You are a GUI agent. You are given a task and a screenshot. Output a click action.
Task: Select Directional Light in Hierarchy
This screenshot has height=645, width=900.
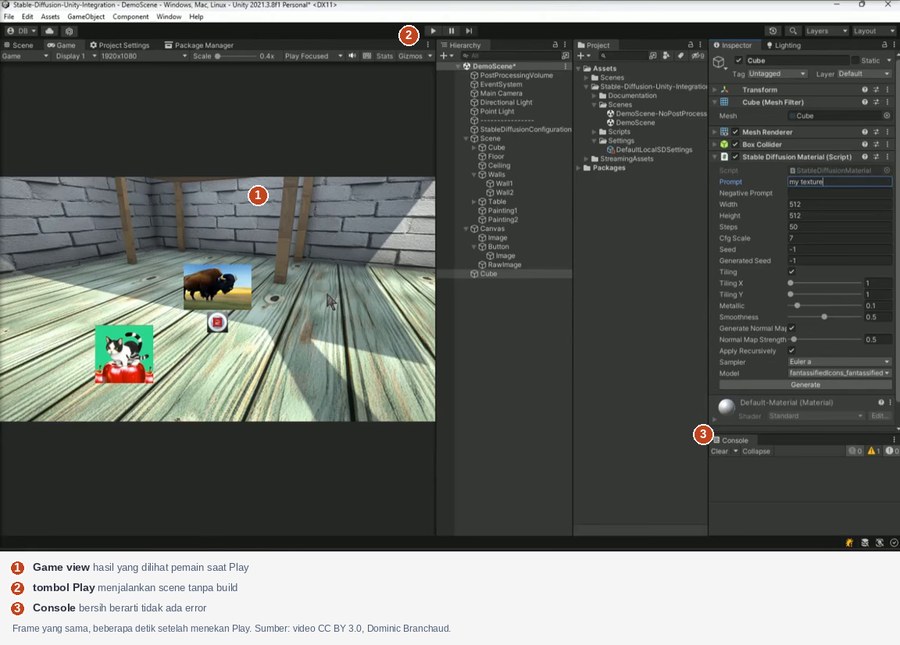[501, 102]
